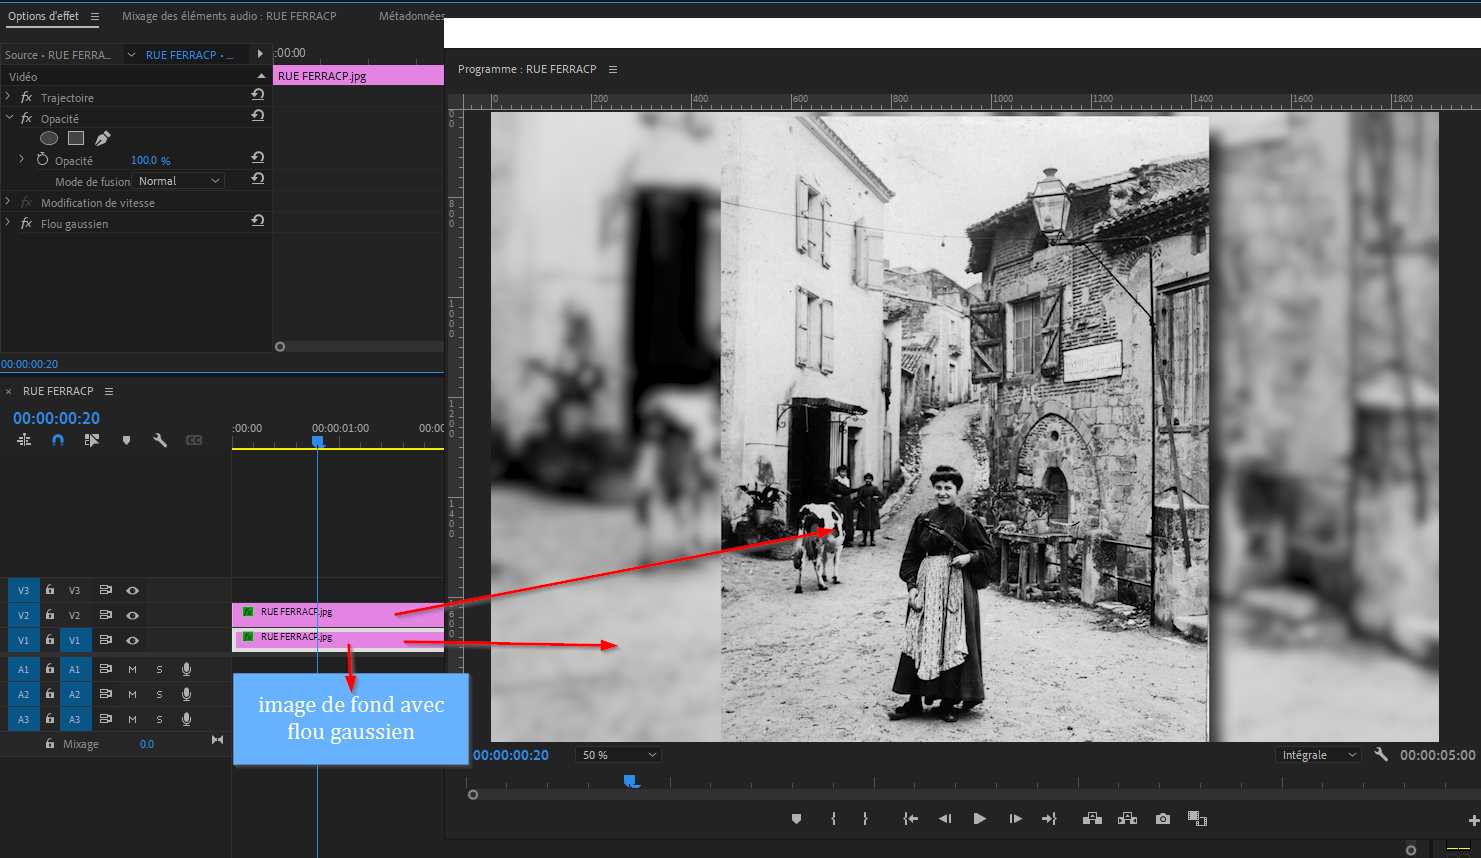Click the Mixage volume value 0.0
The width and height of the screenshot is (1481, 858).
147,744
